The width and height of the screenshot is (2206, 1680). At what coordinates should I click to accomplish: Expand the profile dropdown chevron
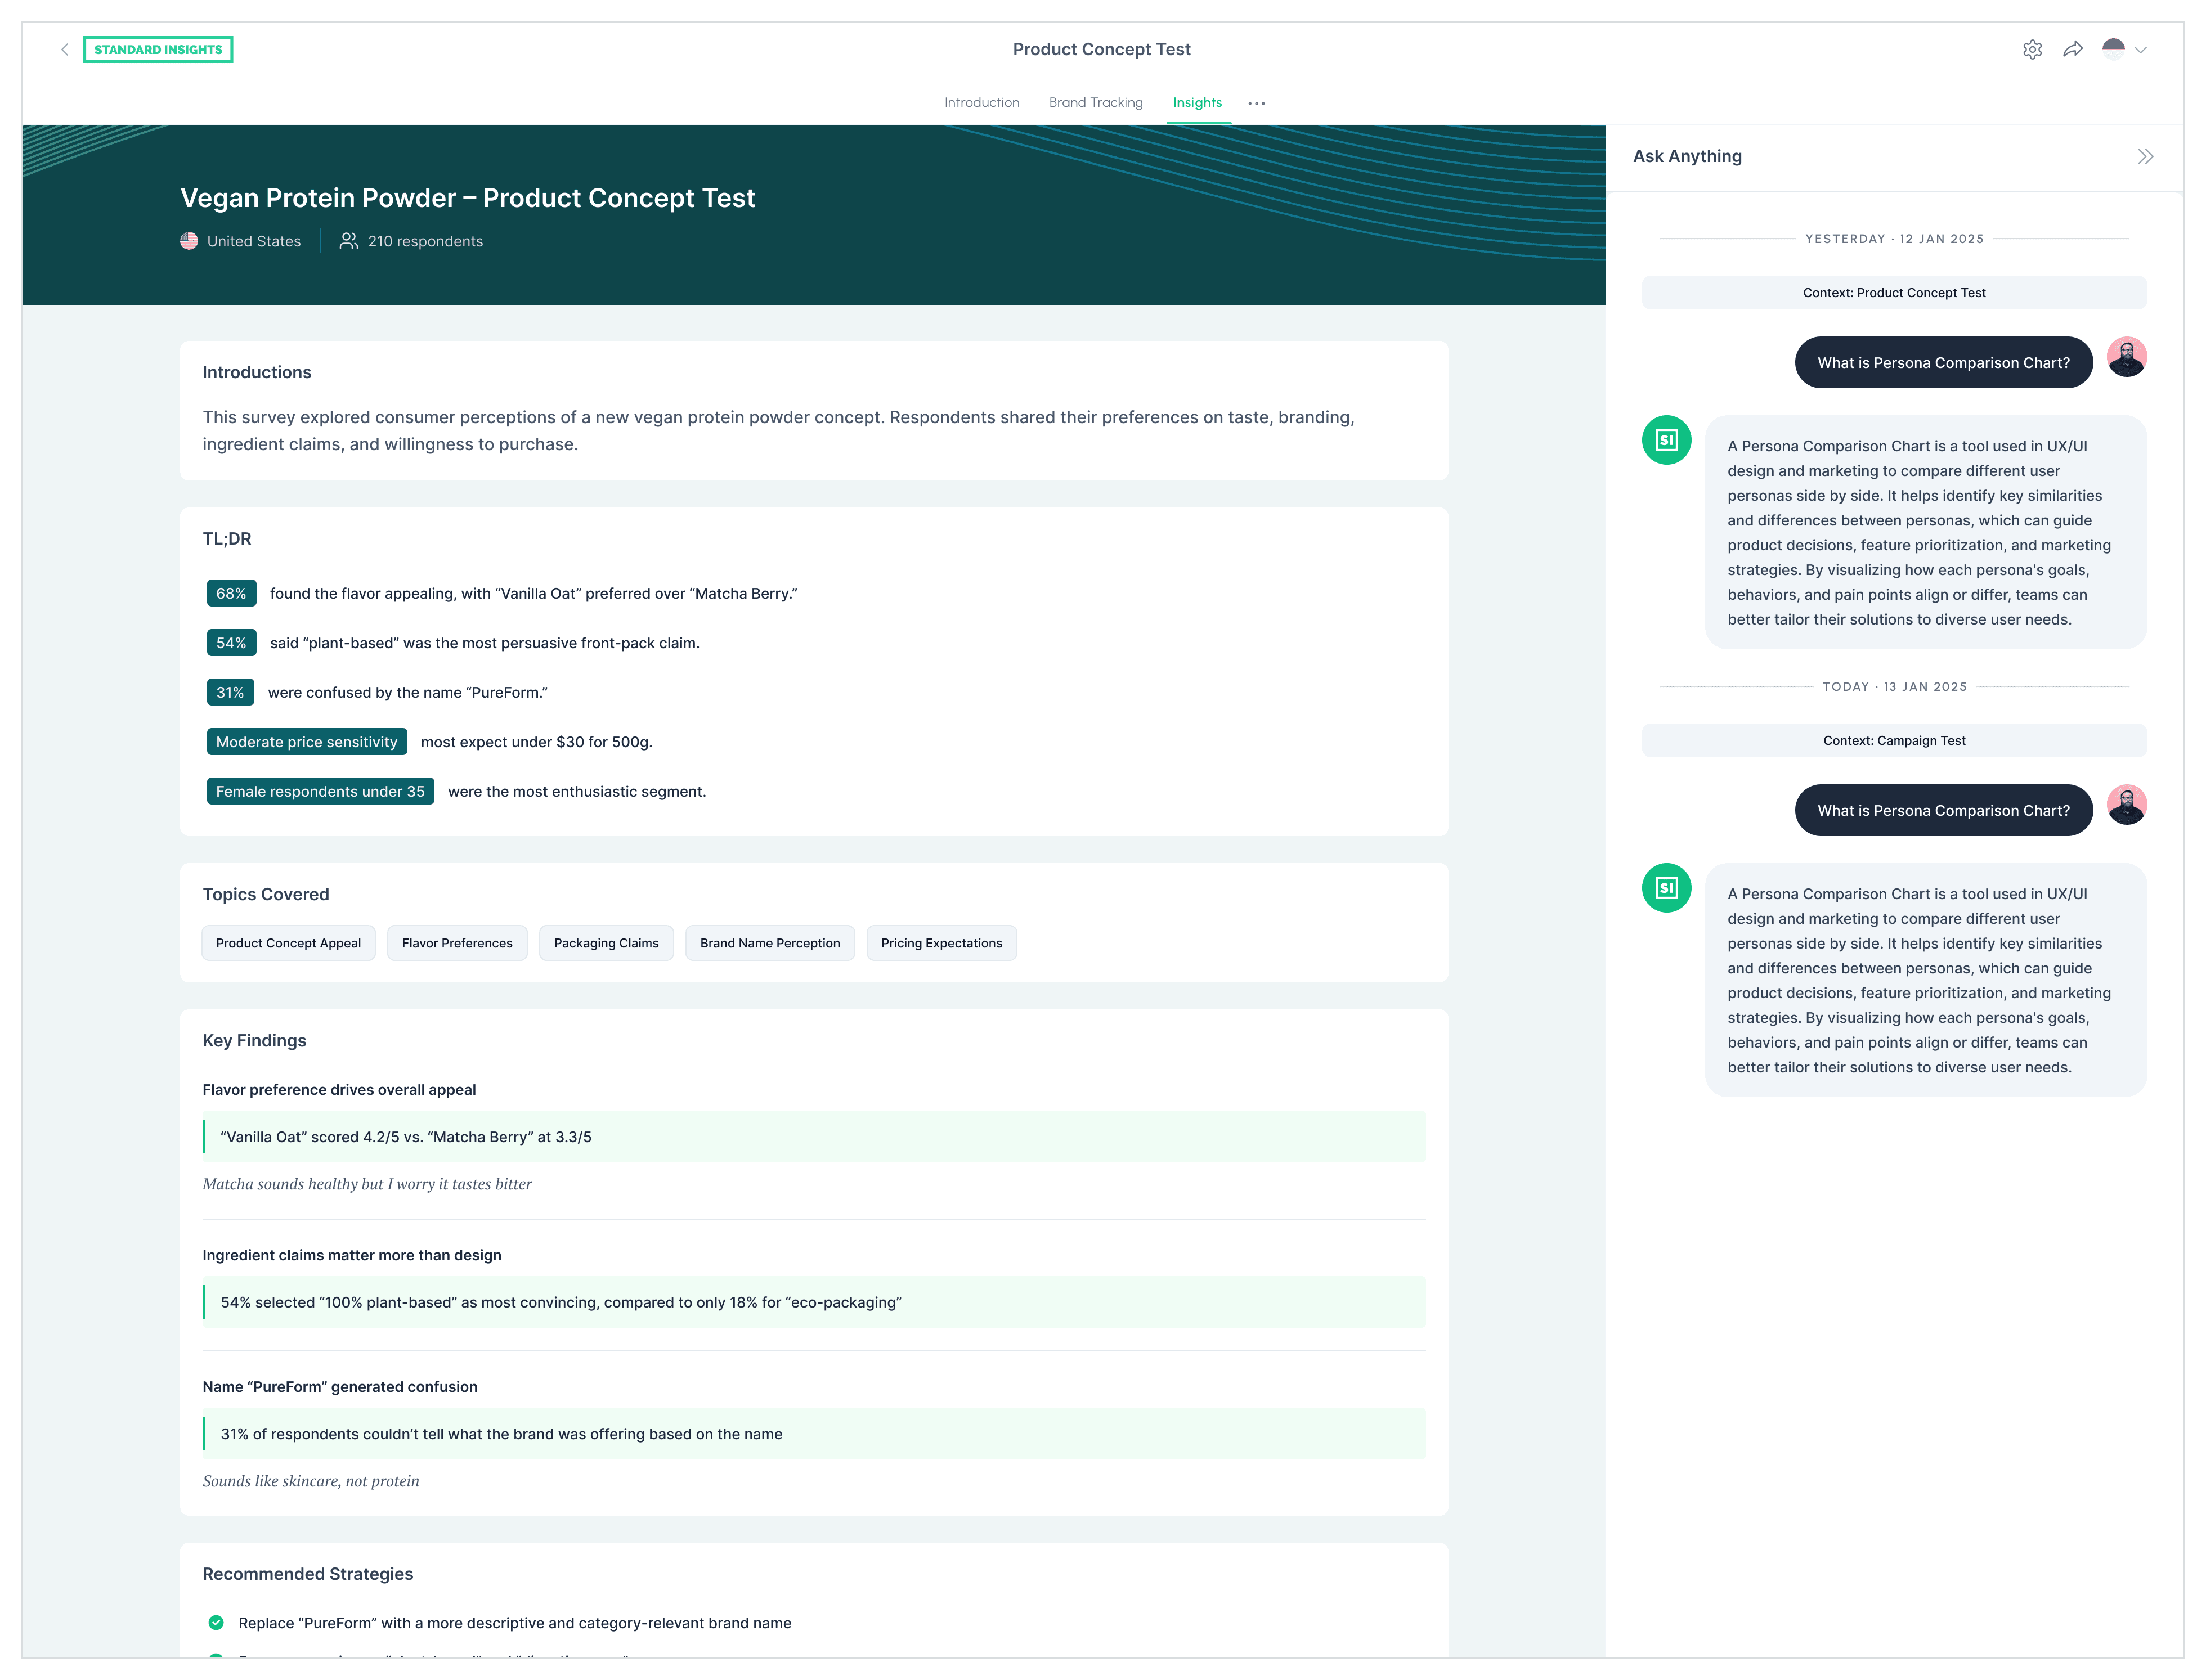pos(2140,50)
